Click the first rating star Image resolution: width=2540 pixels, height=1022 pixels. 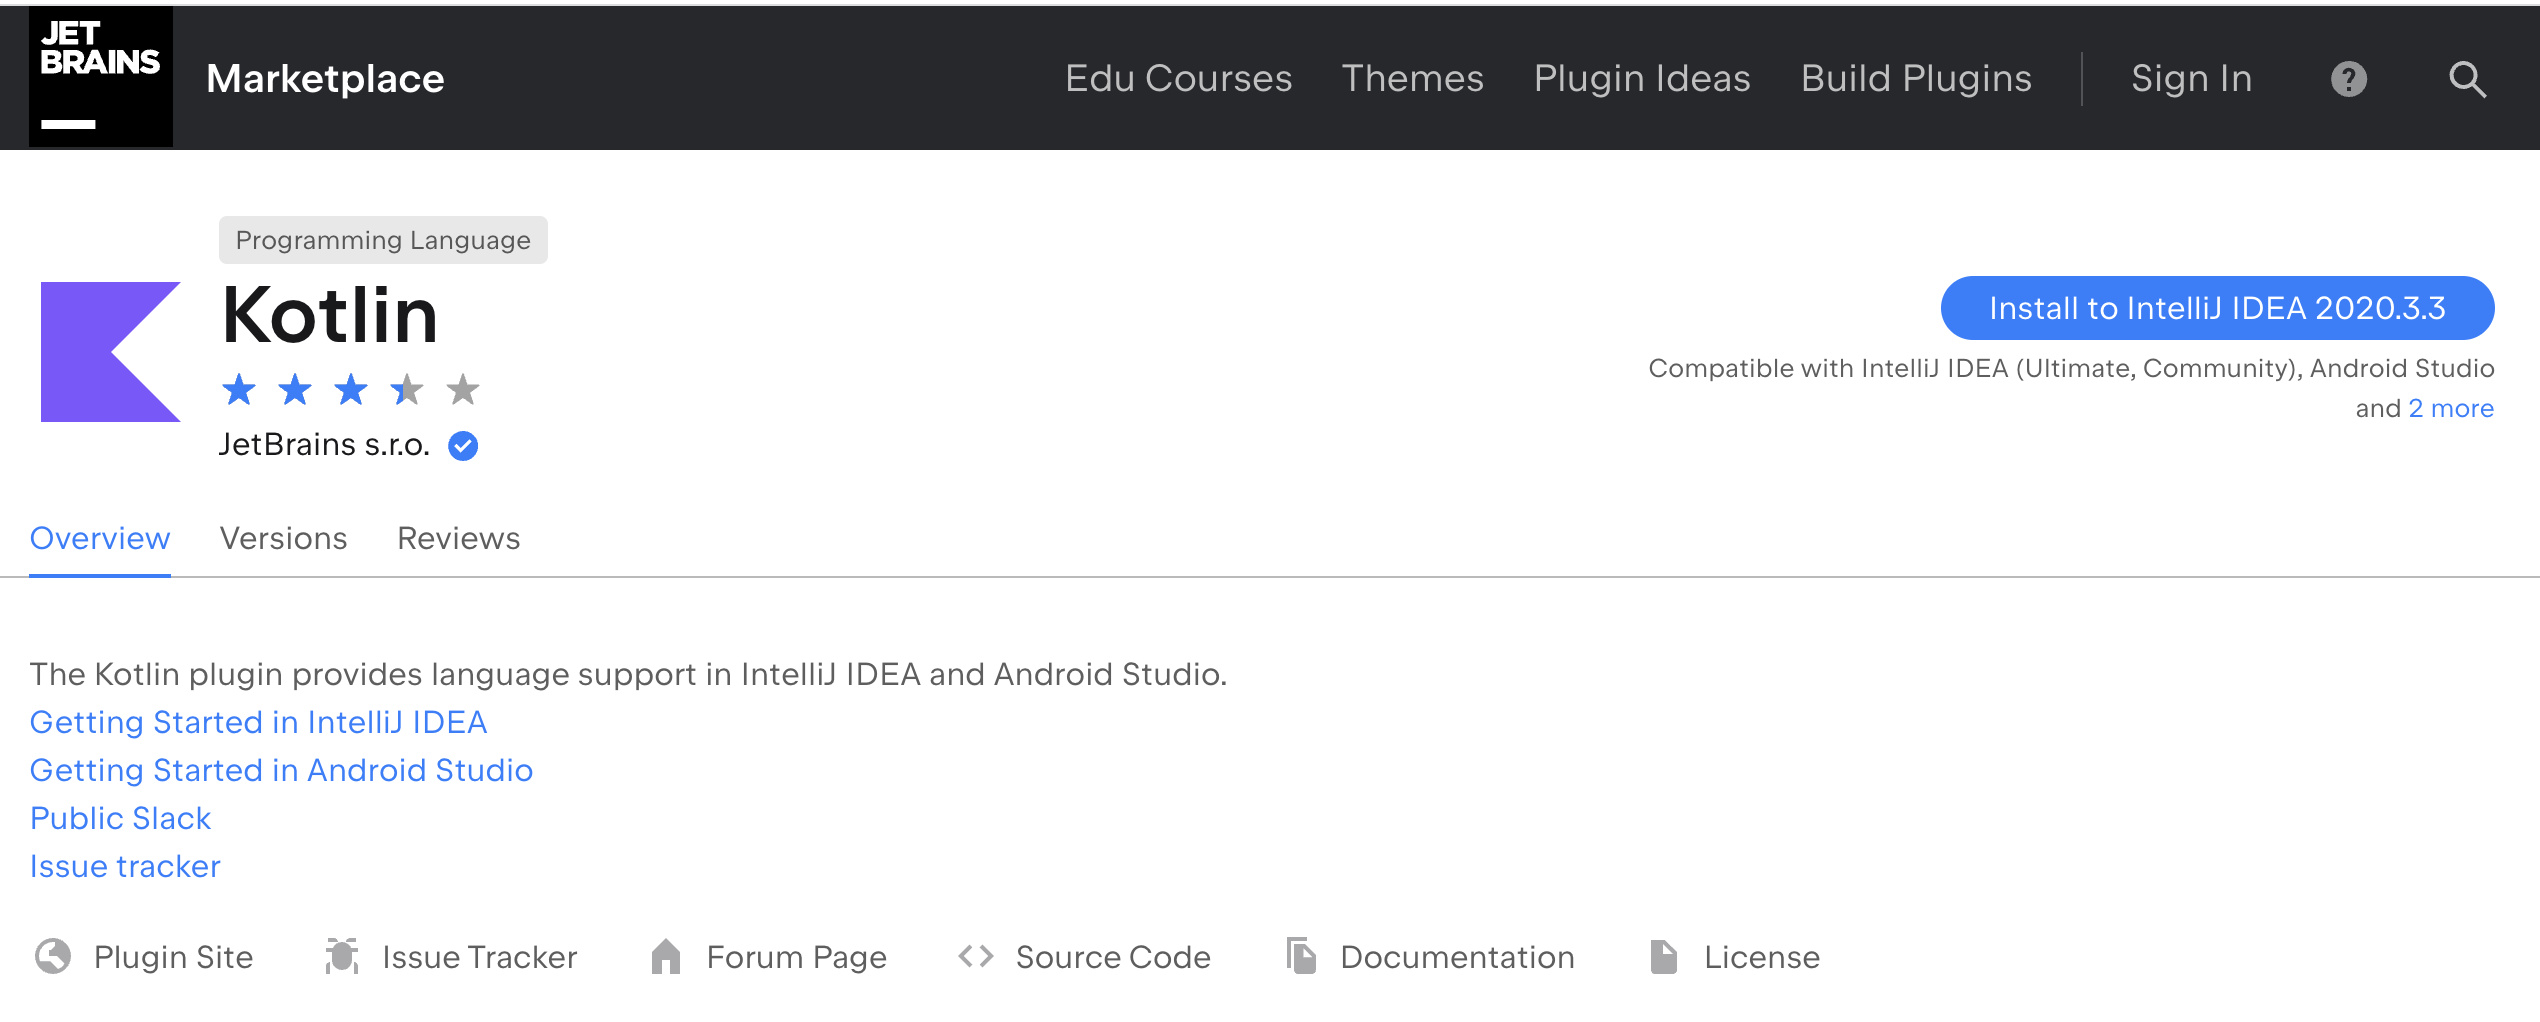(239, 389)
